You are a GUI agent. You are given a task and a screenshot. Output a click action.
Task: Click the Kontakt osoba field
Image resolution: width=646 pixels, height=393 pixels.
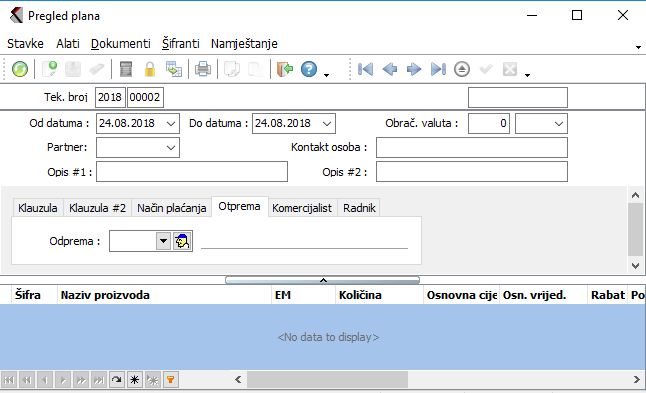click(x=472, y=147)
